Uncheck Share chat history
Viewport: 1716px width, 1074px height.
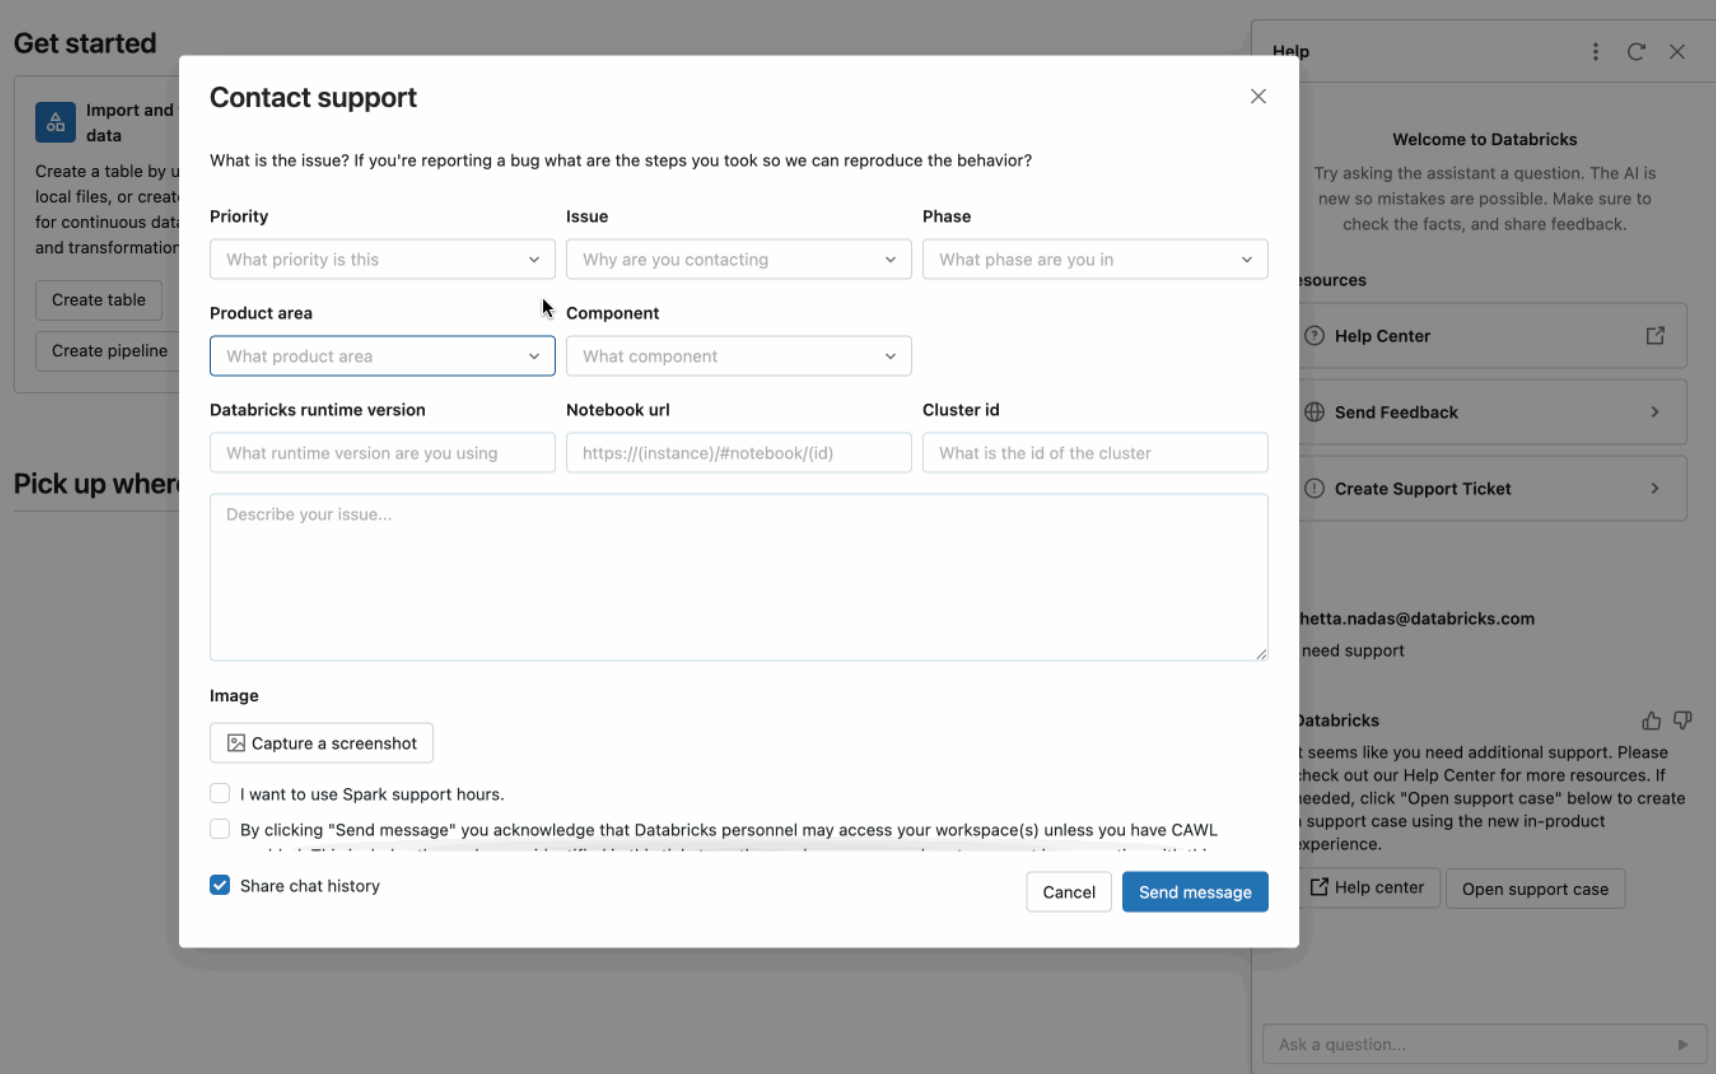coord(220,885)
